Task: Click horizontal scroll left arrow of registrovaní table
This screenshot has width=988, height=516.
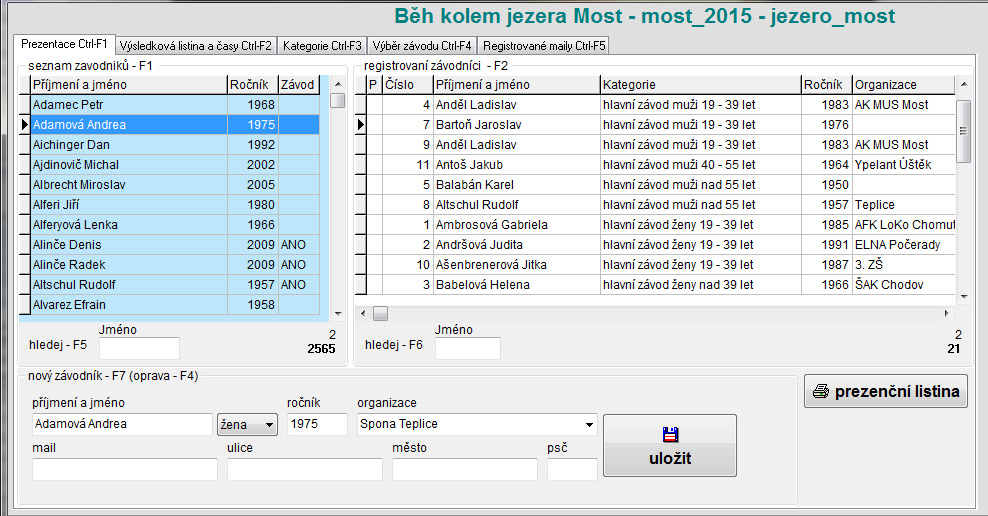Action: (363, 313)
